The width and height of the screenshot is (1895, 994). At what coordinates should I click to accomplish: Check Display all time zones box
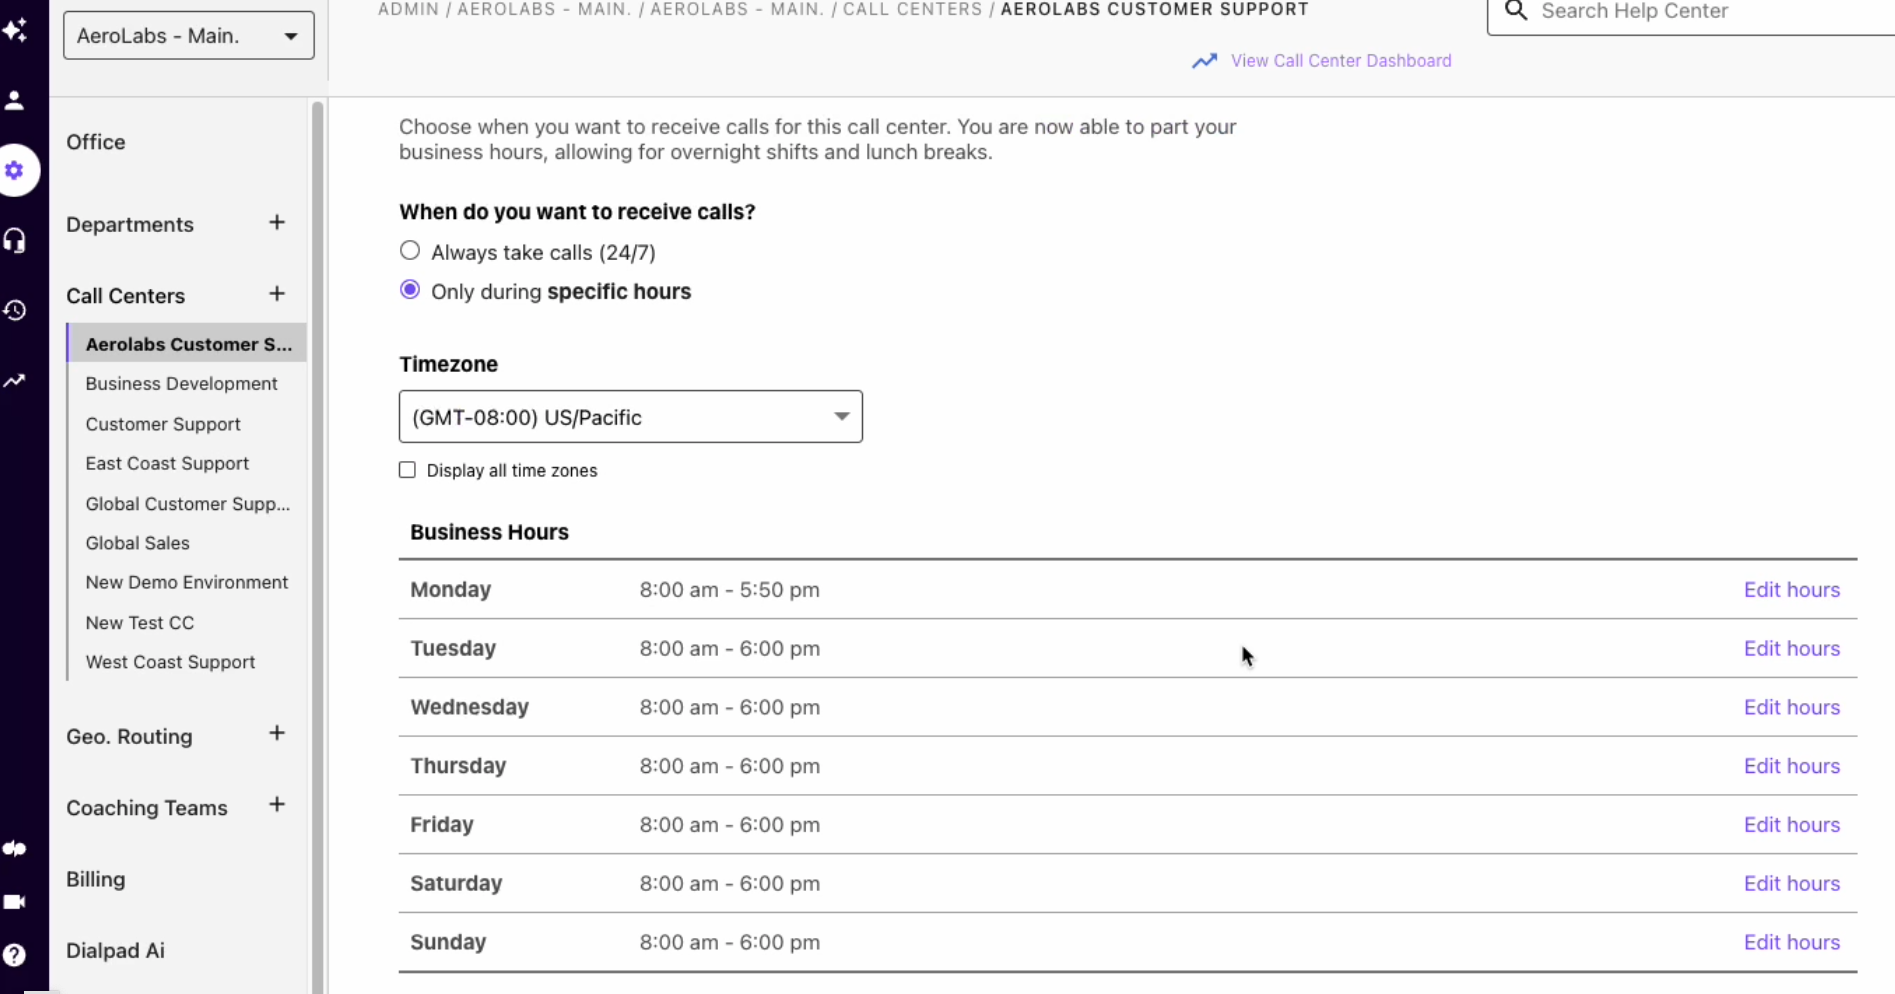tap(407, 470)
